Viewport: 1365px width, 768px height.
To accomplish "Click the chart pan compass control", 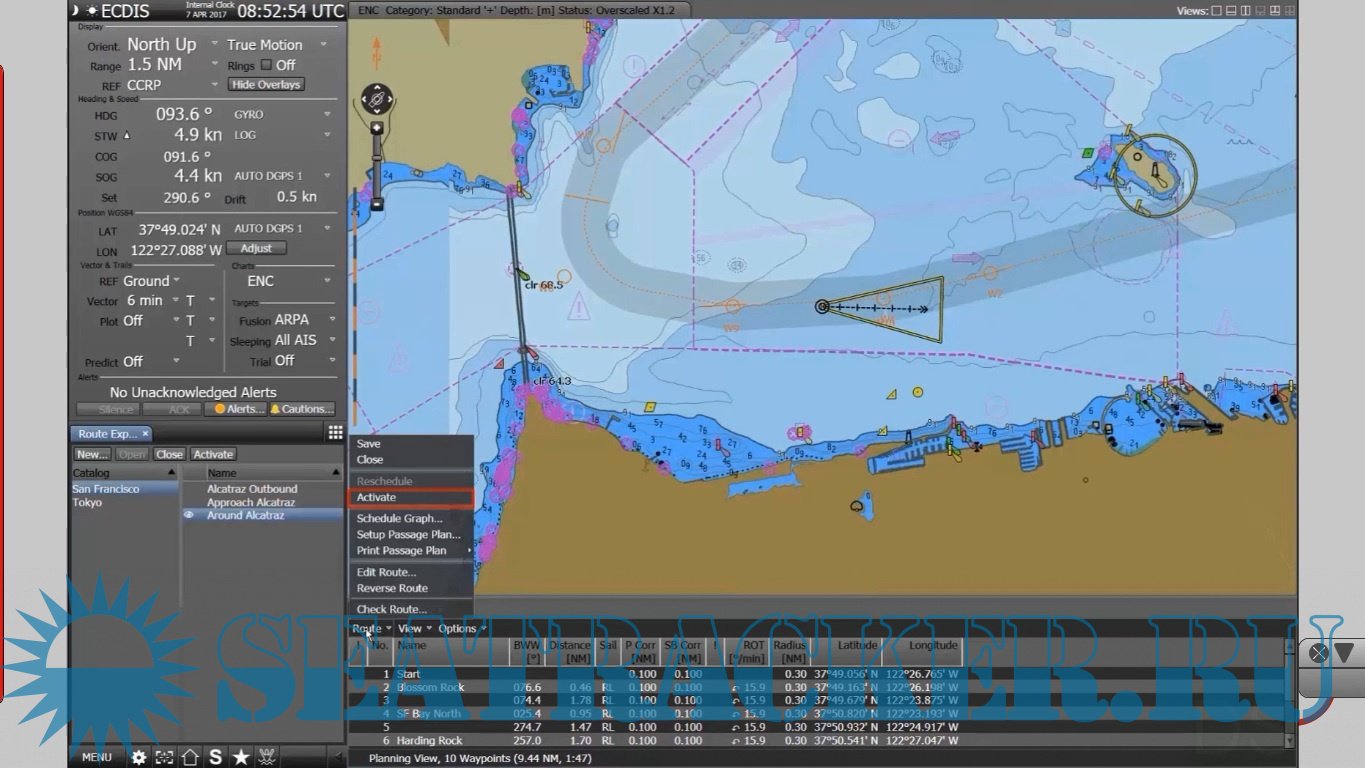I will coord(377,100).
